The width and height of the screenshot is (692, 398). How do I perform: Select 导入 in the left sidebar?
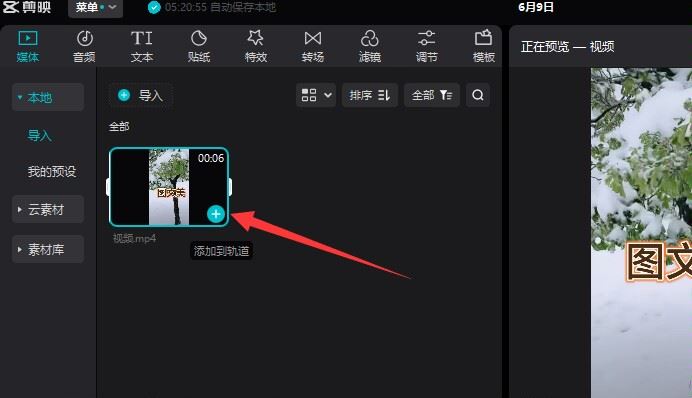(40, 135)
